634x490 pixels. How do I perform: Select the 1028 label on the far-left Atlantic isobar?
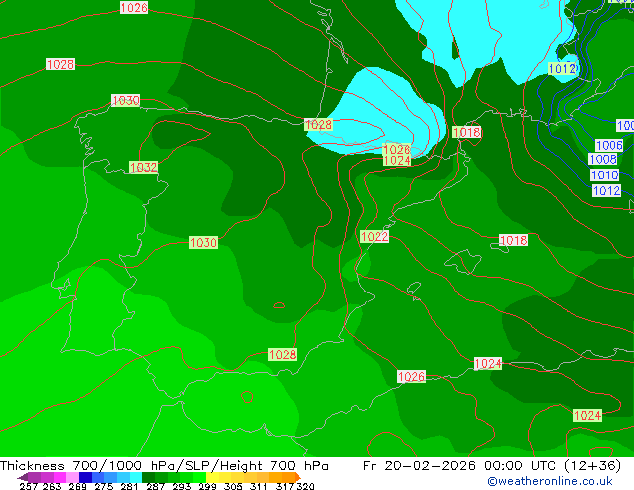click(x=60, y=64)
